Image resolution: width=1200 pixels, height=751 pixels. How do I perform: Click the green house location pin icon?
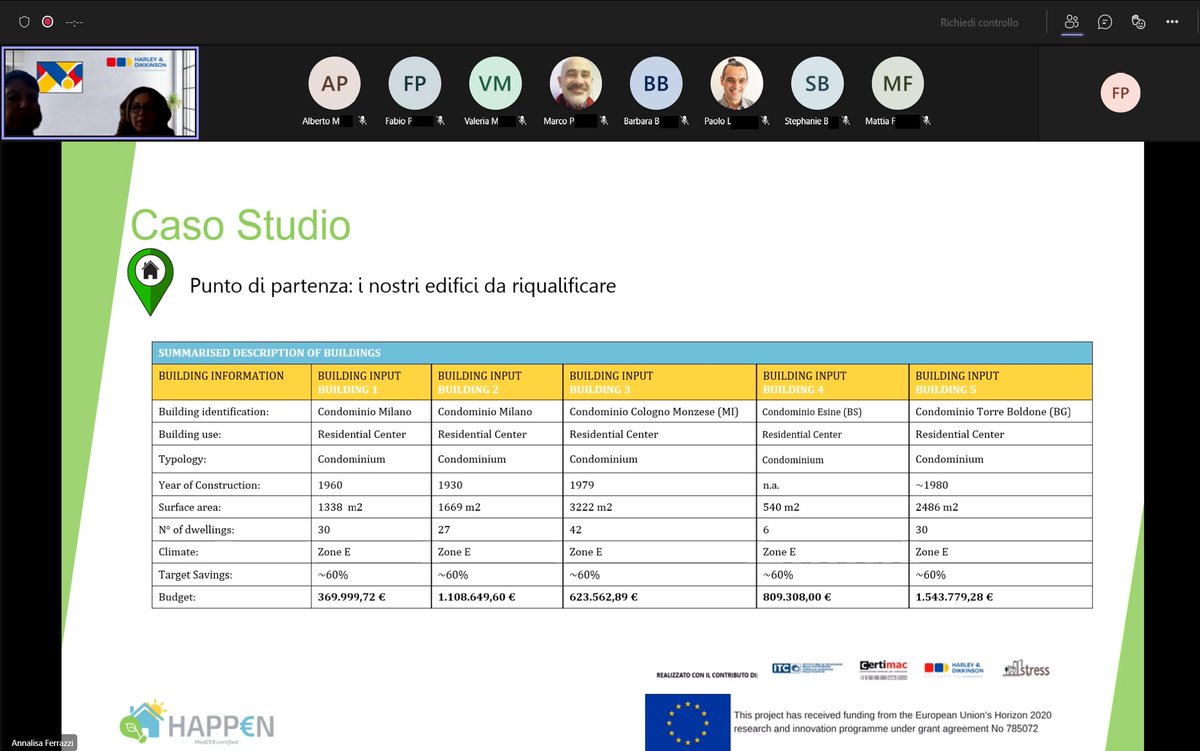pyautogui.click(x=150, y=282)
